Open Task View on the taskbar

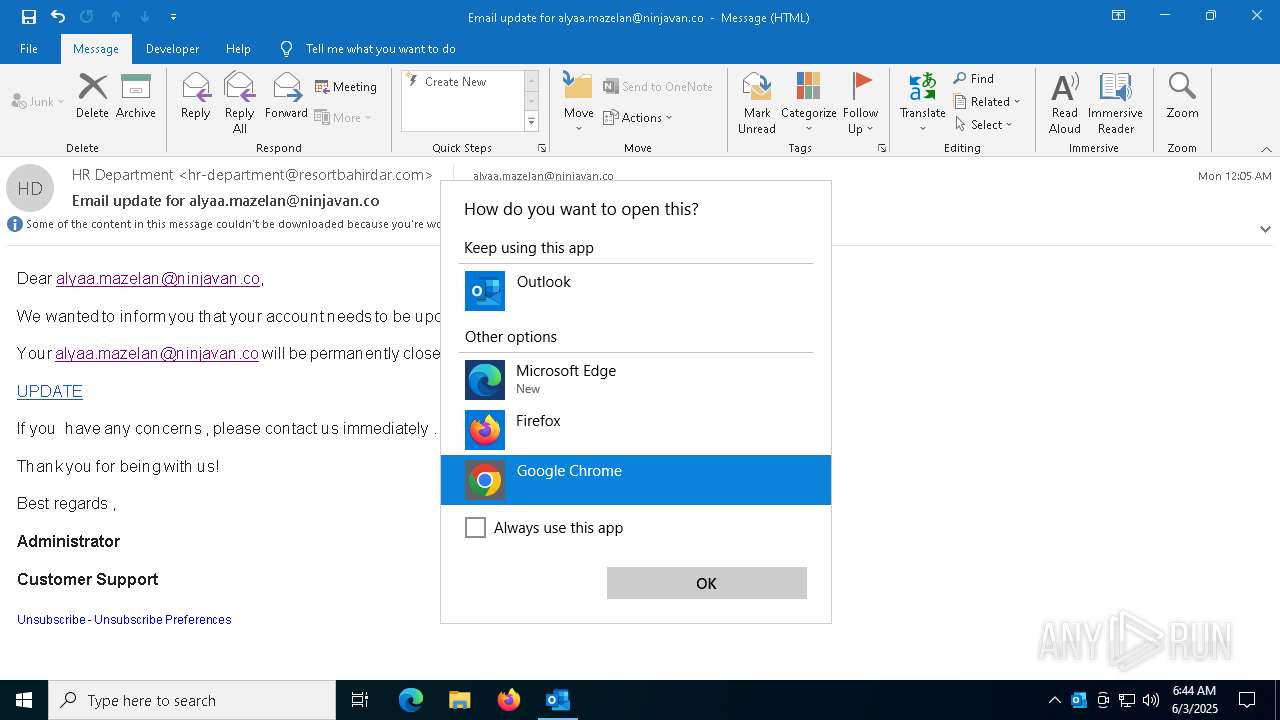[x=360, y=700]
